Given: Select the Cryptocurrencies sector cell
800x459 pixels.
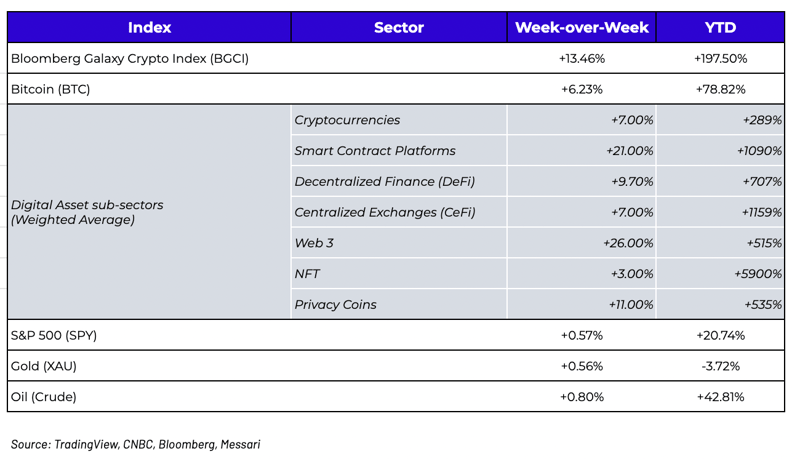Looking at the screenshot, I should [x=347, y=120].
